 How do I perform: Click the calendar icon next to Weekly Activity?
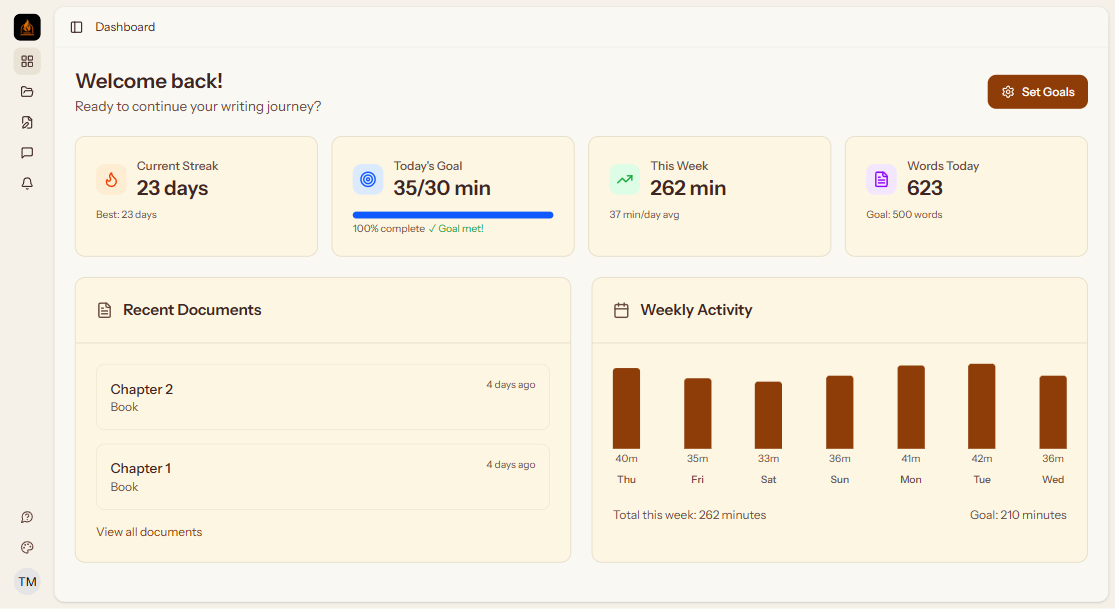pos(619,310)
